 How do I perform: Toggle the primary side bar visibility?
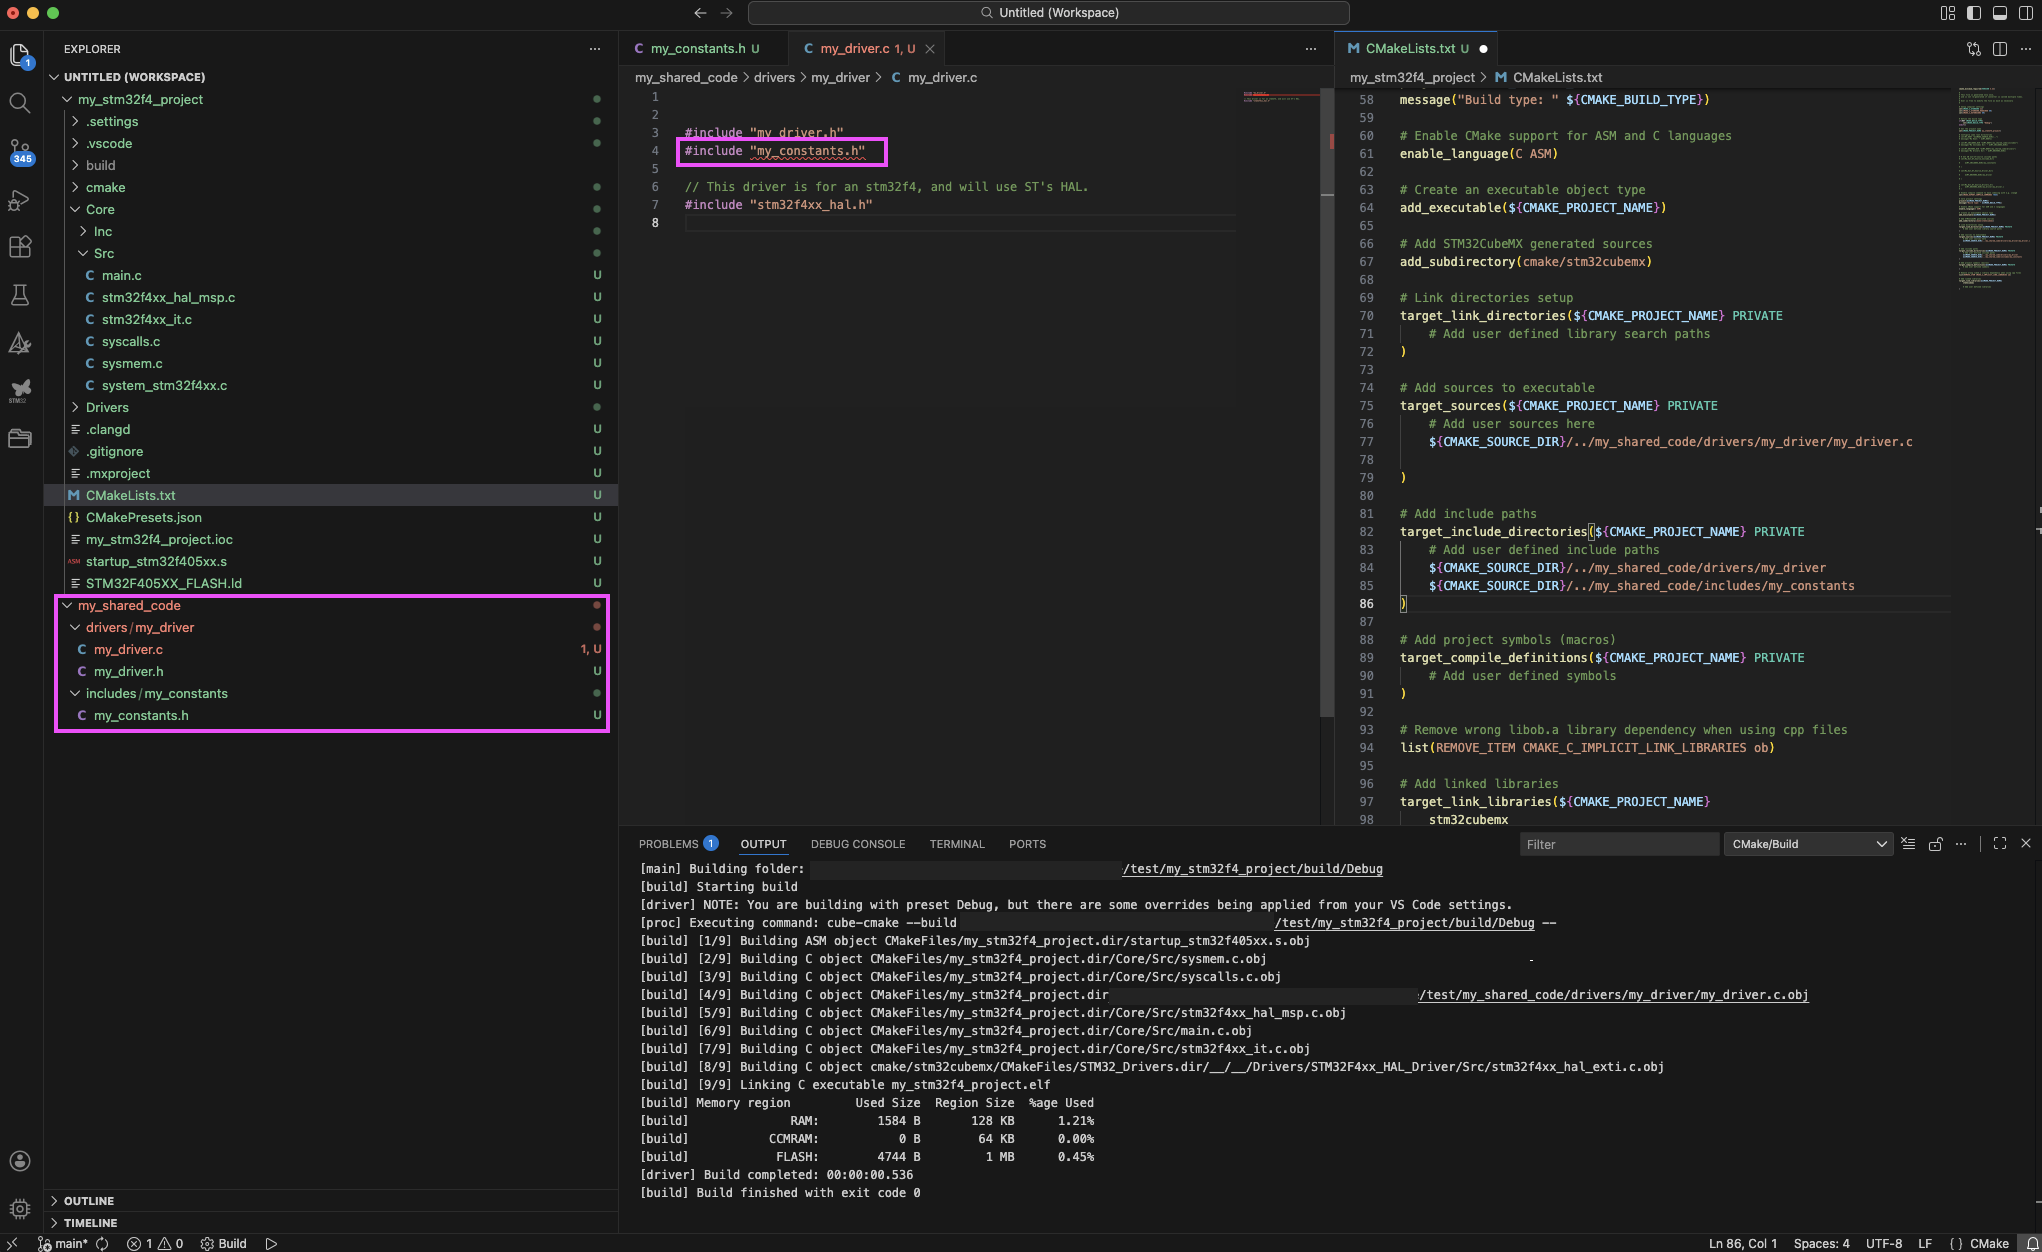[1973, 13]
